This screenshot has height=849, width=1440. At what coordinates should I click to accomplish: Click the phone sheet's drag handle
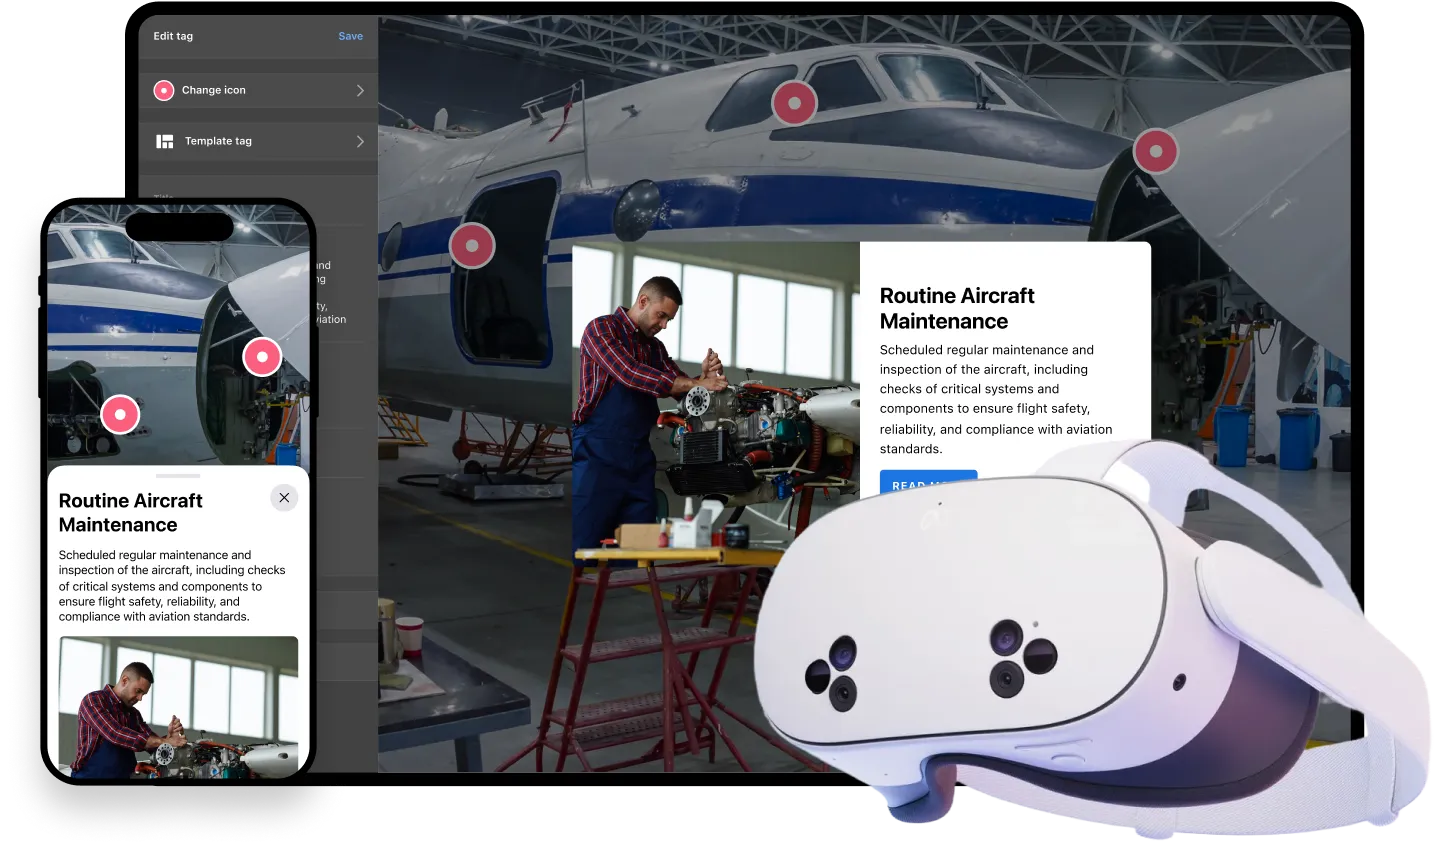click(x=178, y=476)
